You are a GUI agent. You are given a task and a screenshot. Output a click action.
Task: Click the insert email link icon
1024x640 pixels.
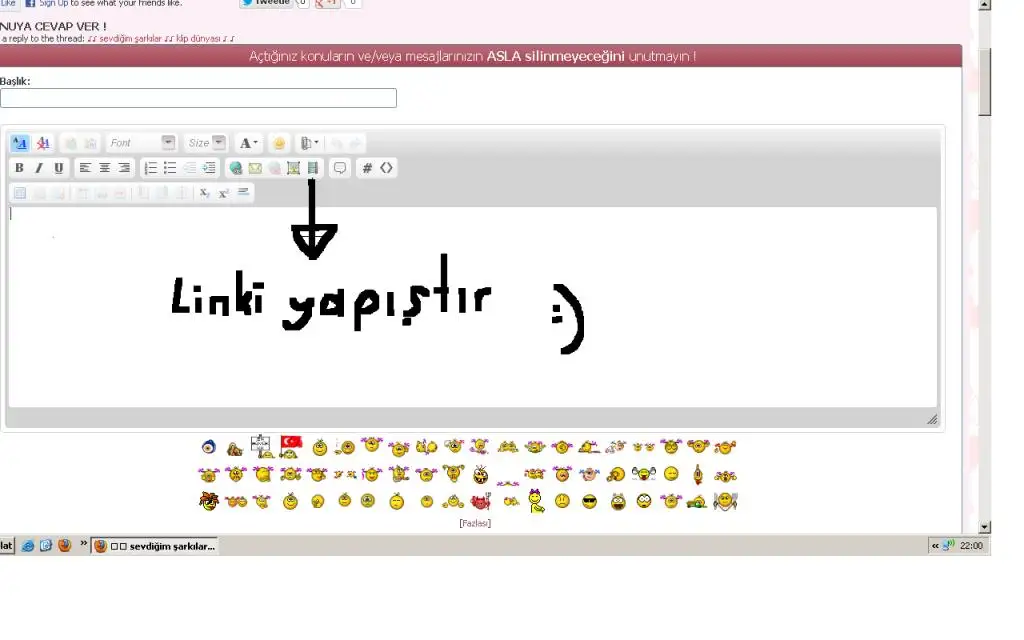[x=255, y=168]
